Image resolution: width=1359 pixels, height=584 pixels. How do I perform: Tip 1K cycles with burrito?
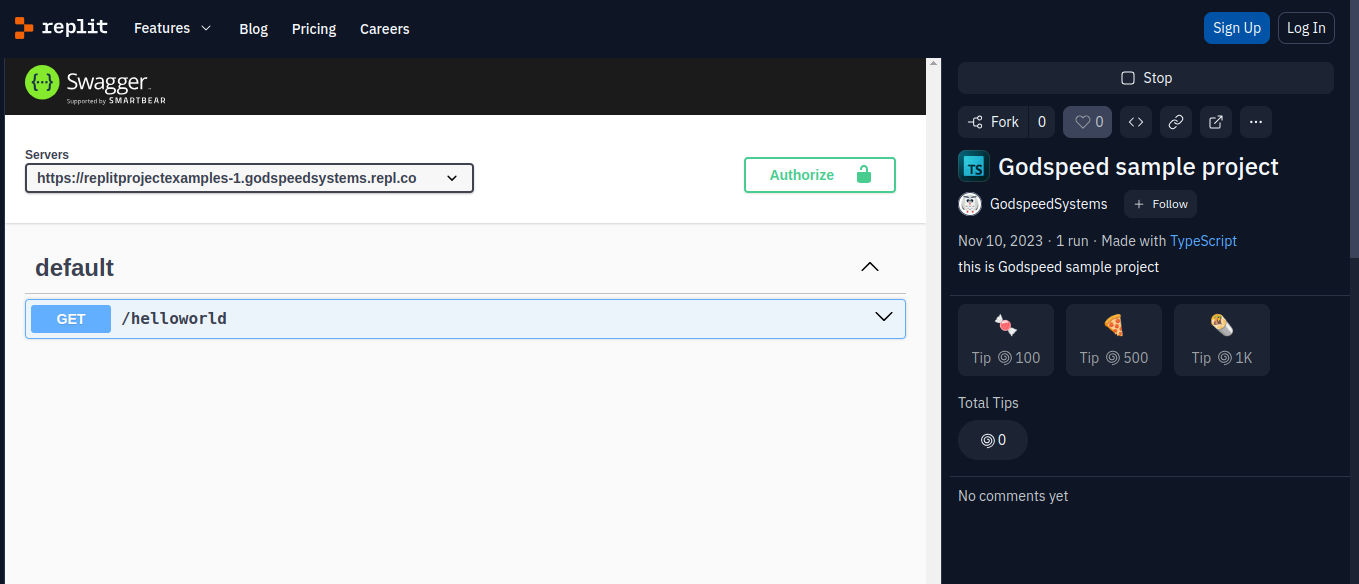[1222, 340]
